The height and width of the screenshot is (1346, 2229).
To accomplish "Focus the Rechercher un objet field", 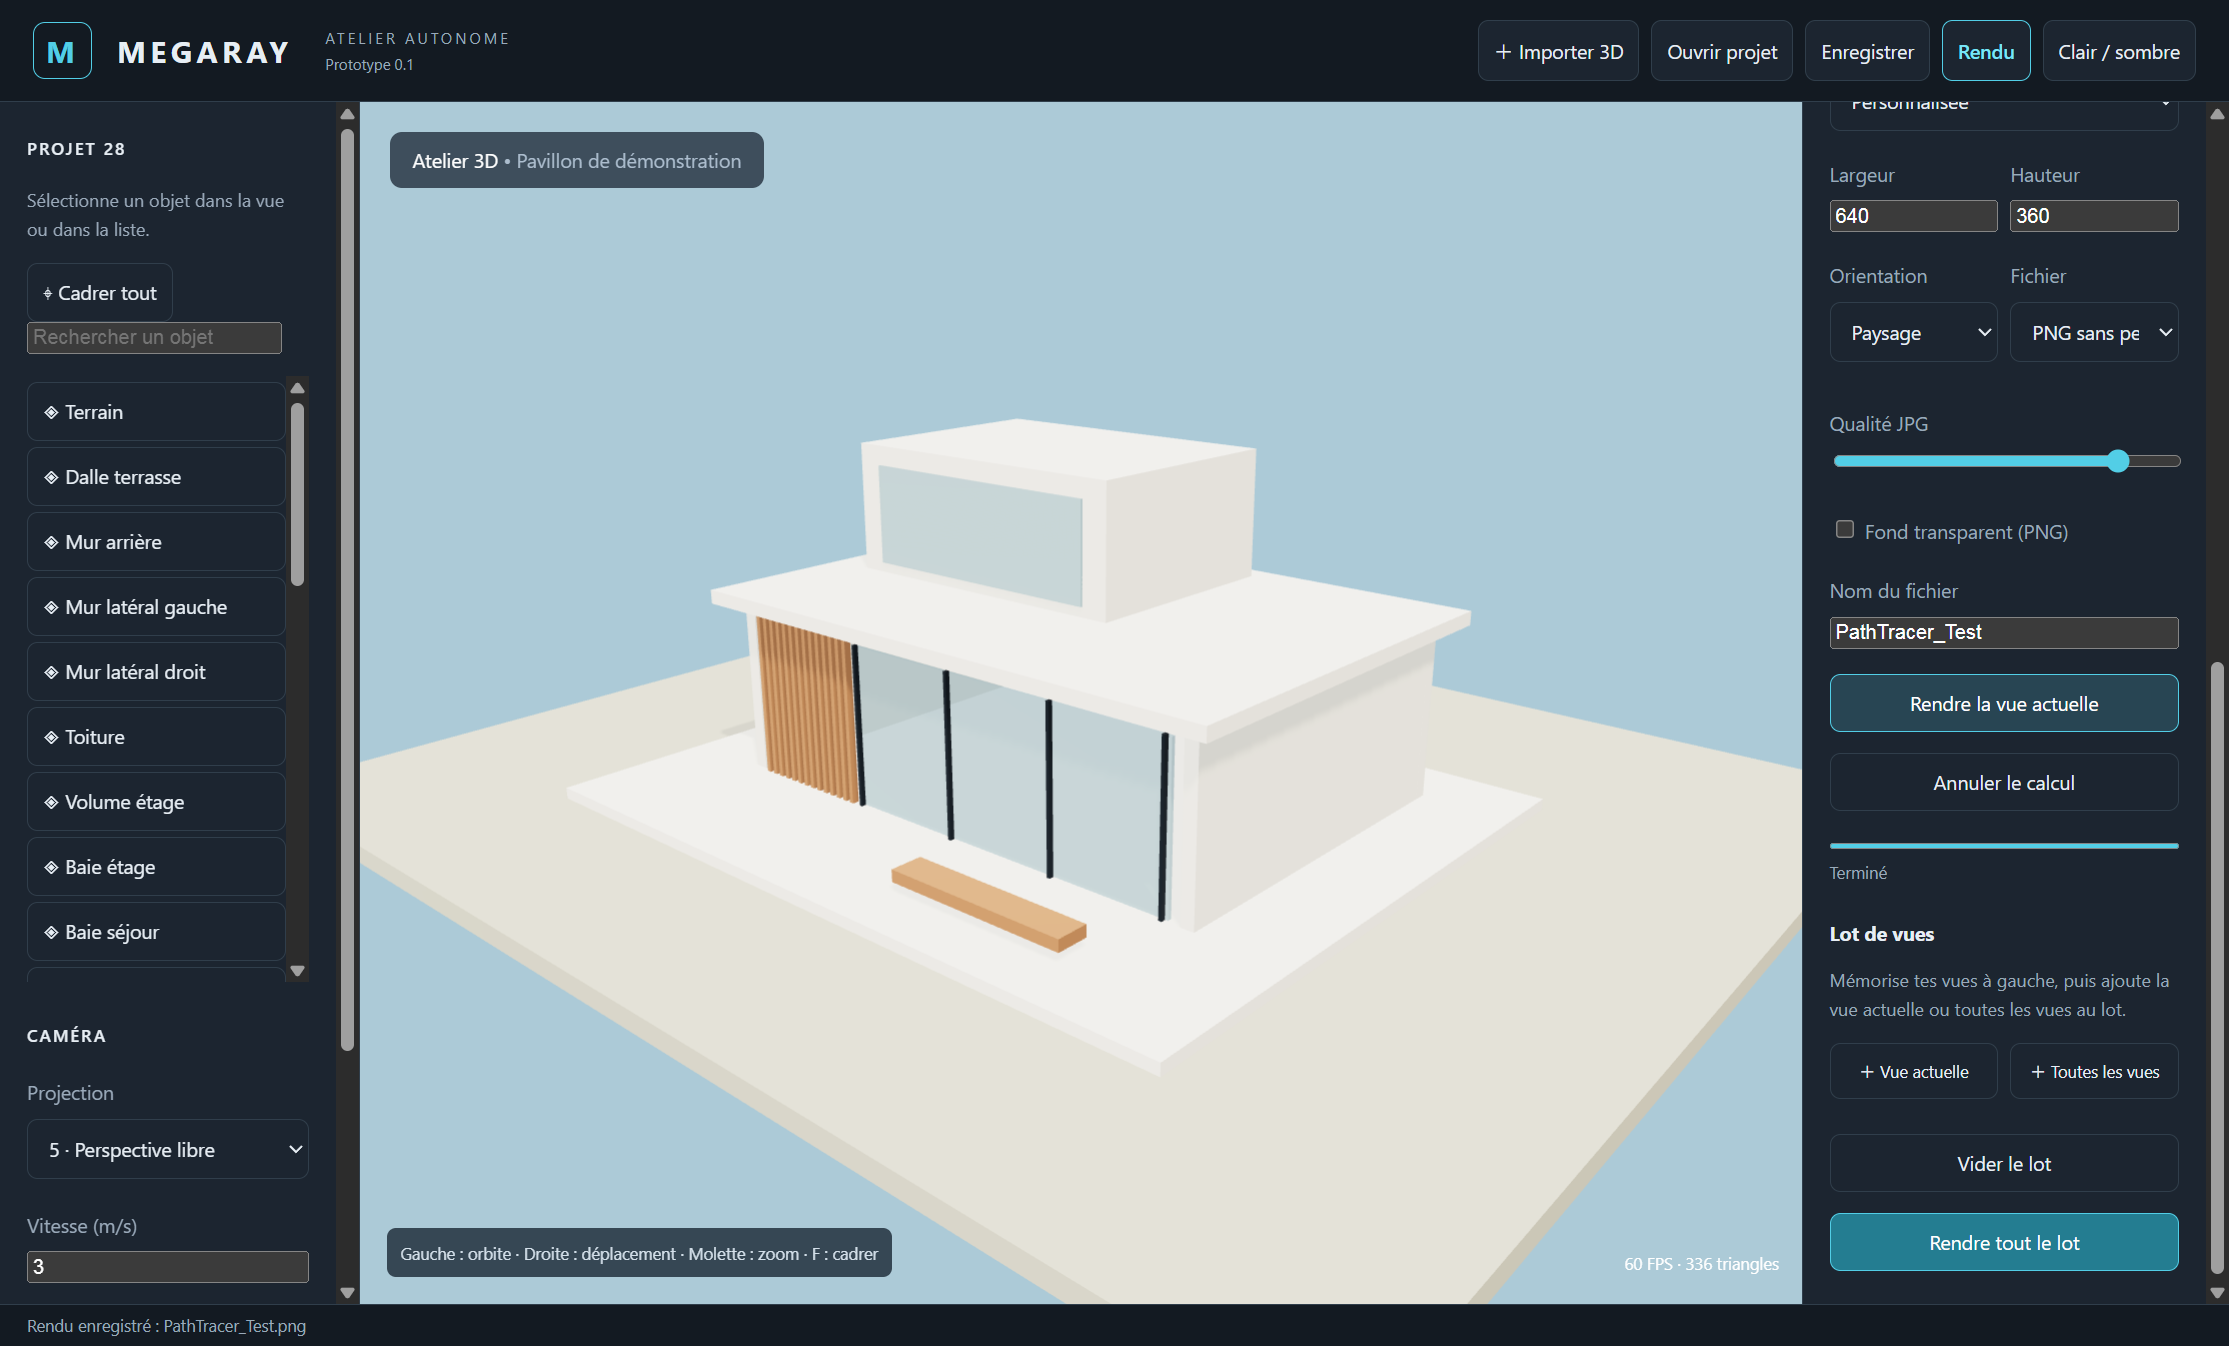I will [x=154, y=337].
